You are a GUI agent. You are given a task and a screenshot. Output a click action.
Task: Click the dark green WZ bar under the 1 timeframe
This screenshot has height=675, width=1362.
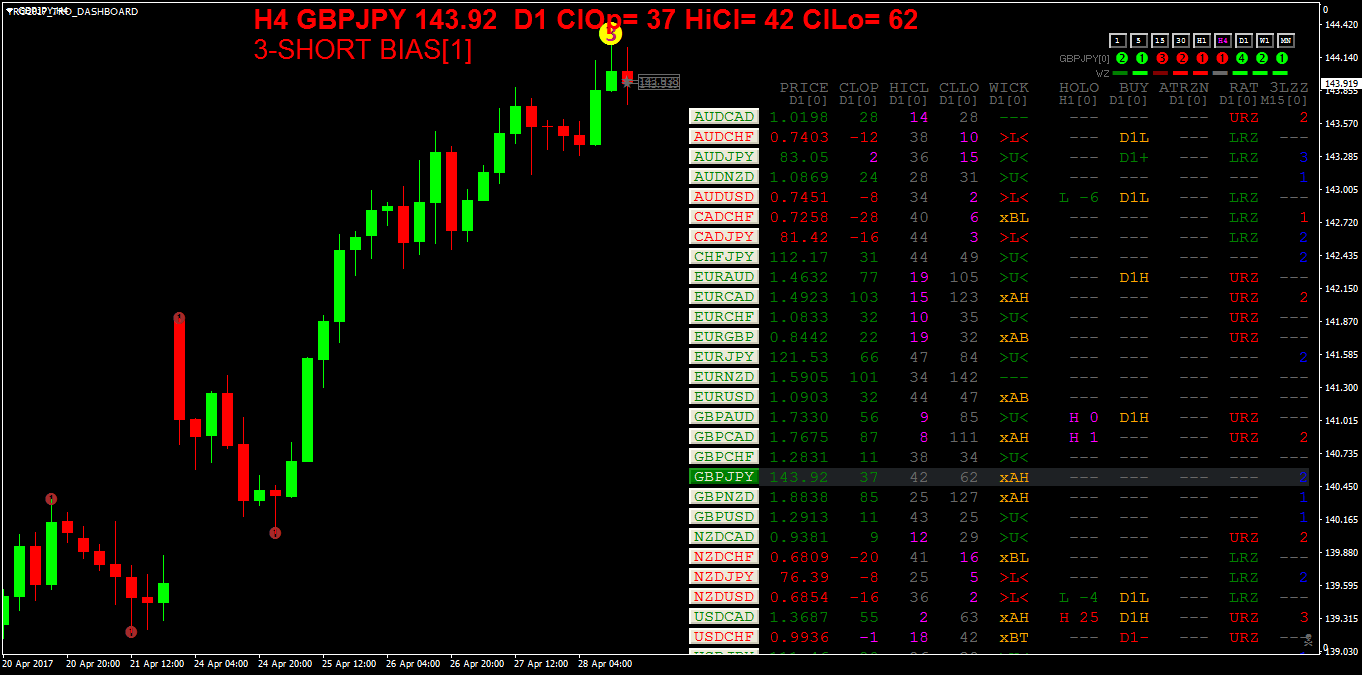[x=1120, y=73]
